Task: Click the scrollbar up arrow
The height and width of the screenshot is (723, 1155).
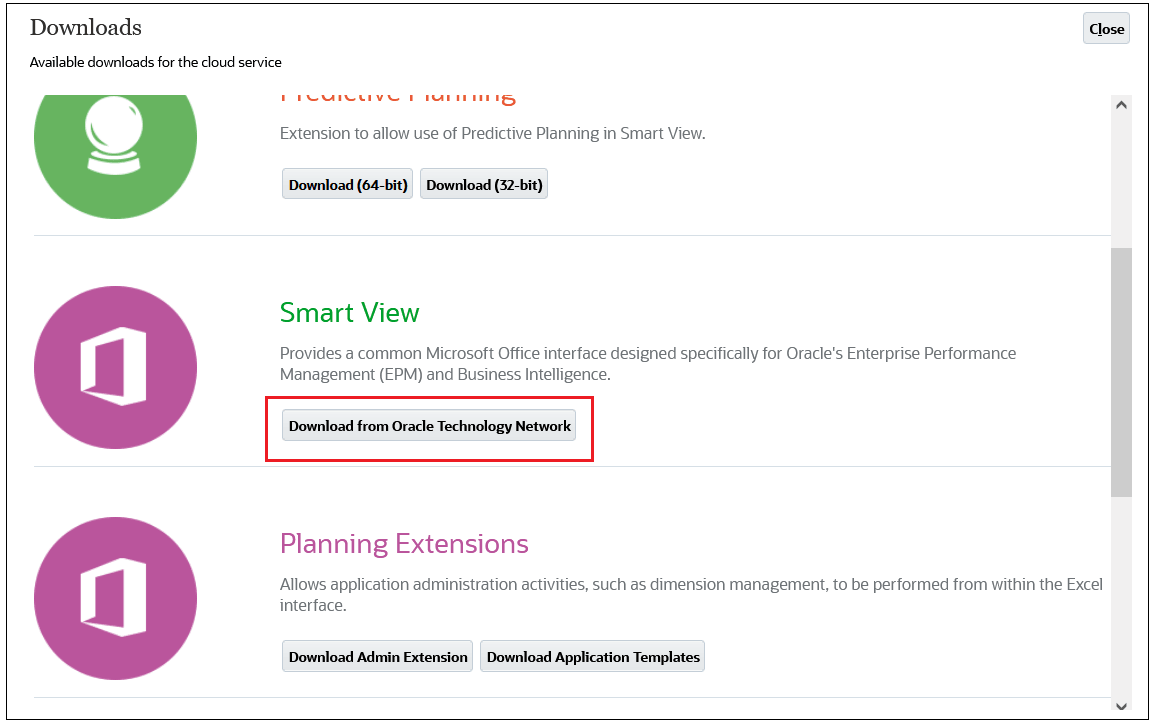Action: tap(1122, 103)
